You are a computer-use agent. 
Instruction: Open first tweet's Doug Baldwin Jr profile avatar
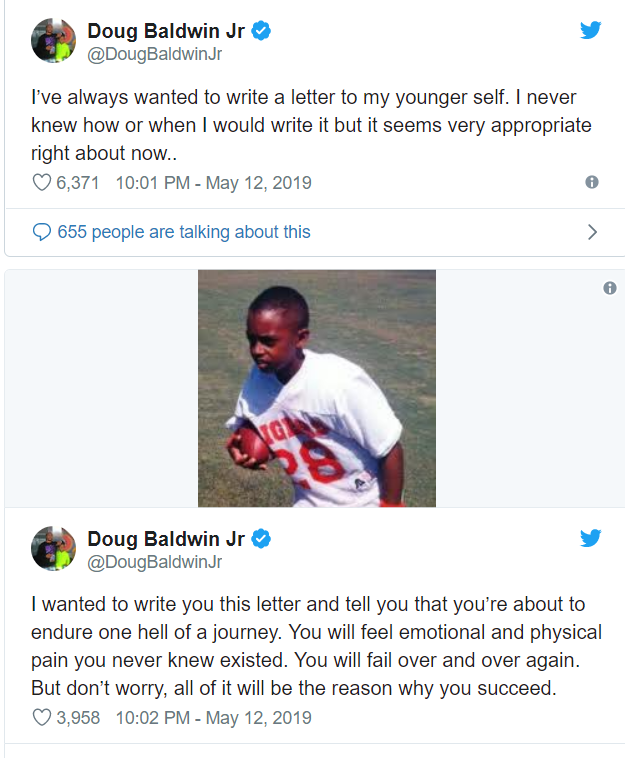pyautogui.click(x=53, y=41)
